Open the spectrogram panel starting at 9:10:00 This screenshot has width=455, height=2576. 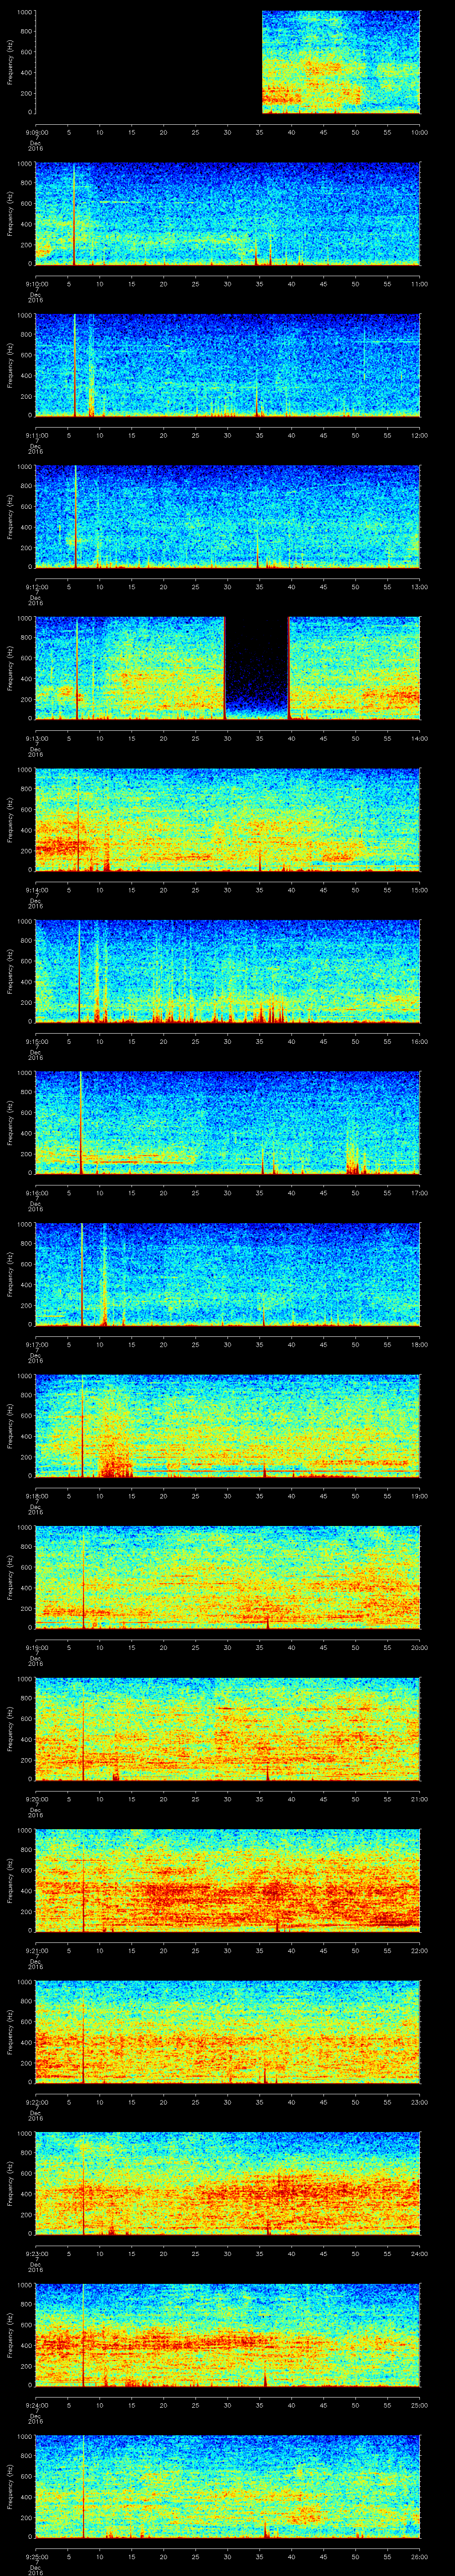point(228,214)
